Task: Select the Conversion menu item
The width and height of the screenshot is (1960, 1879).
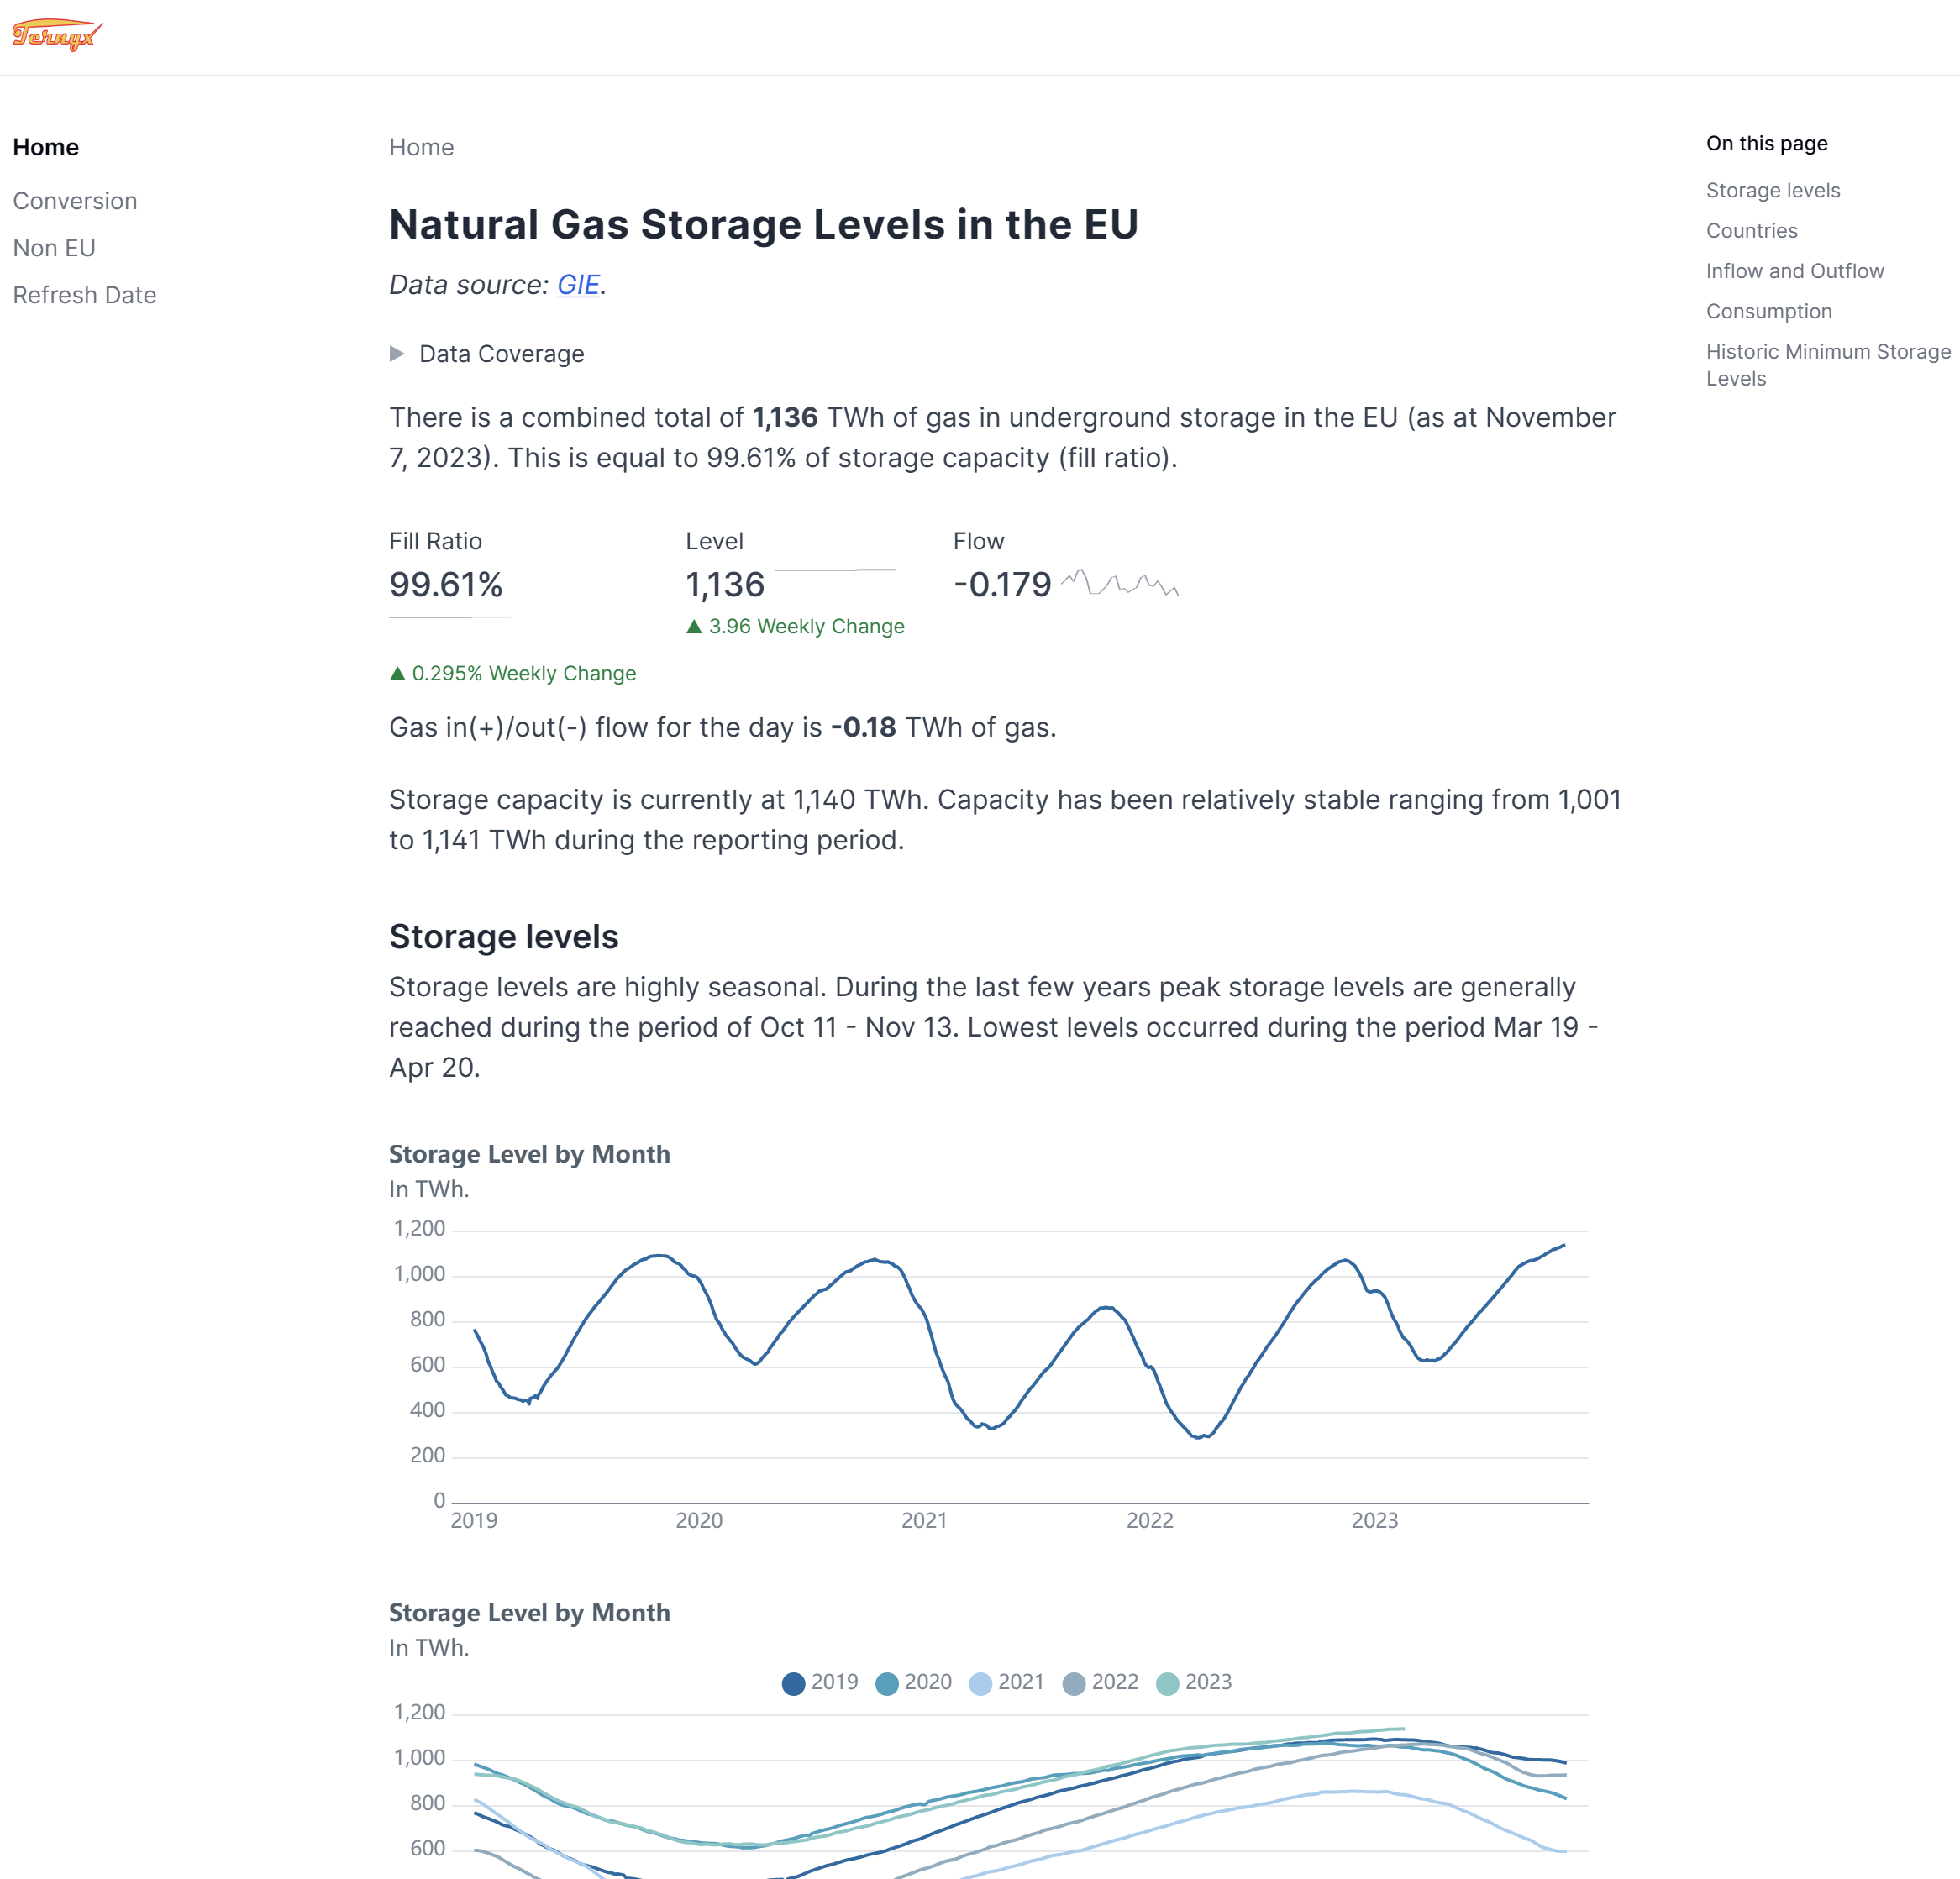Action: [x=73, y=197]
